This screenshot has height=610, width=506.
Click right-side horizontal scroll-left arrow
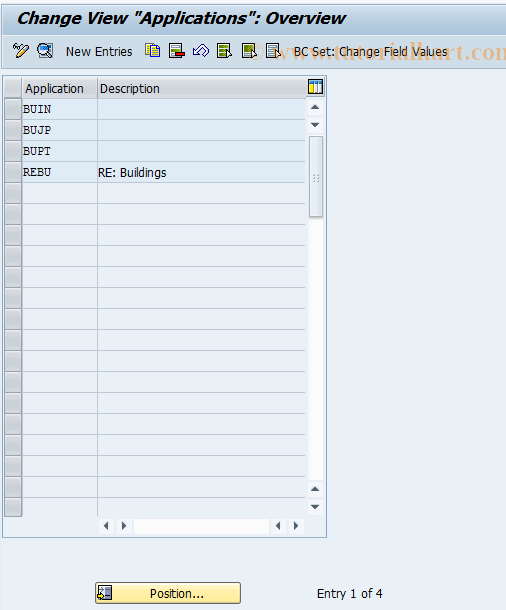click(x=278, y=526)
